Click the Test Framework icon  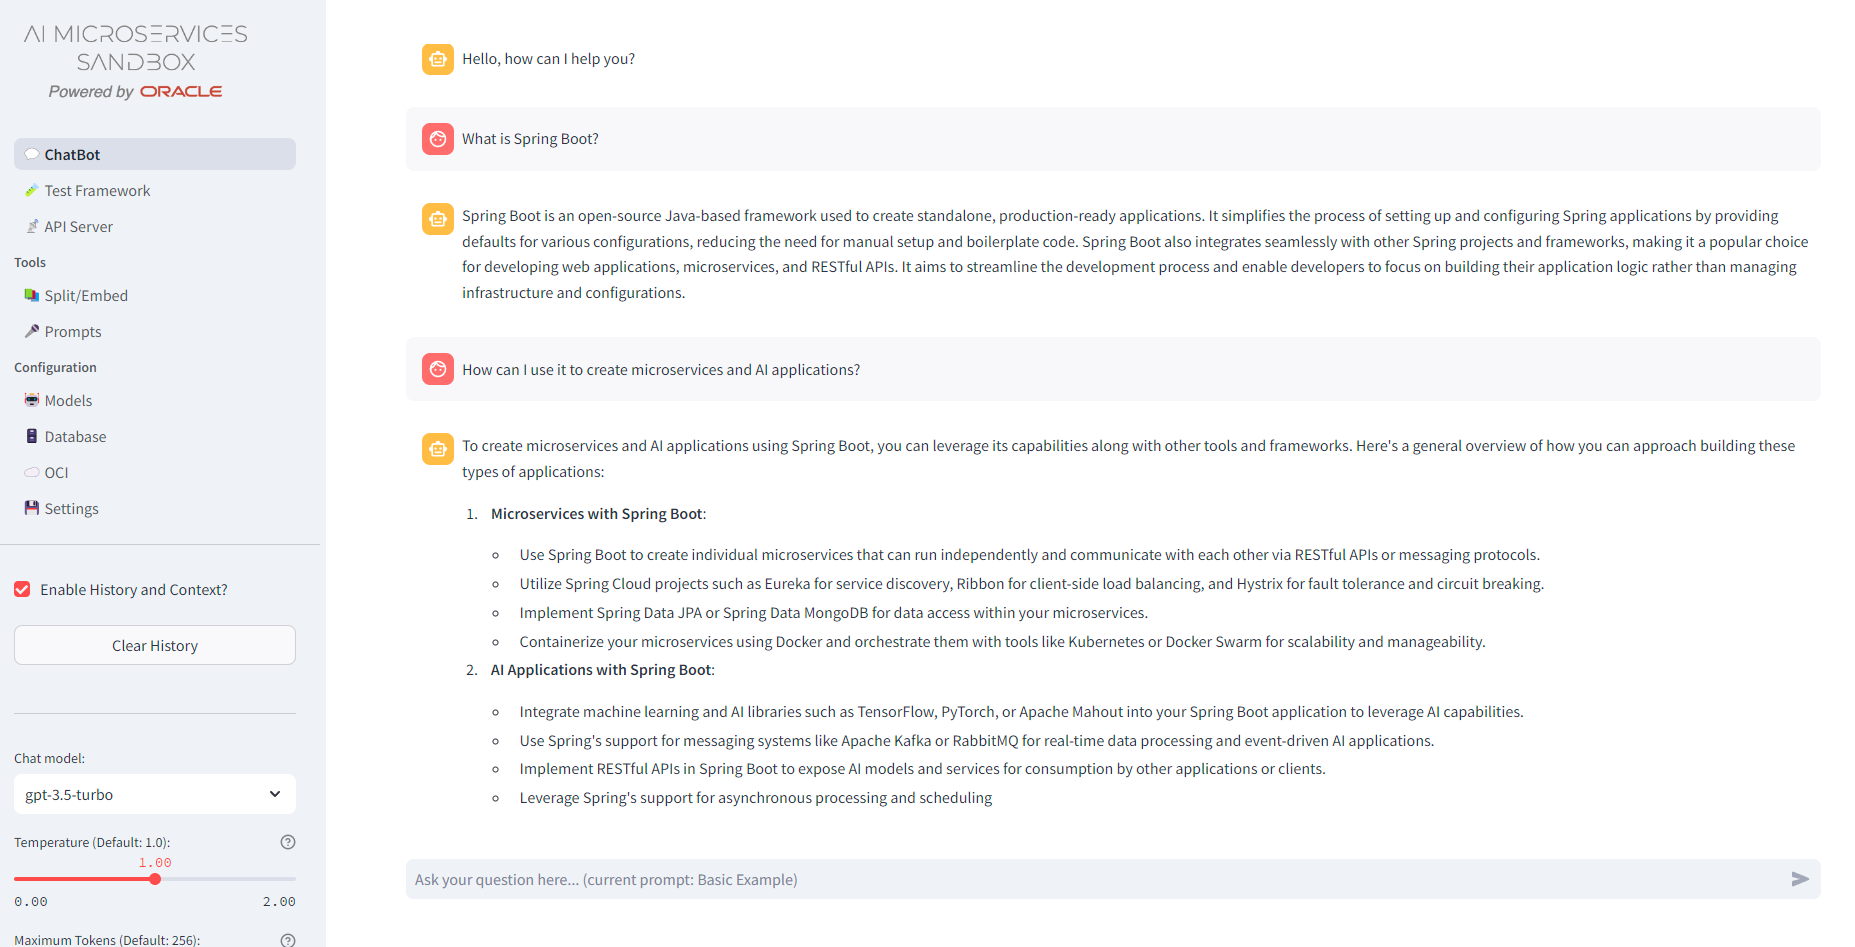point(32,190)
